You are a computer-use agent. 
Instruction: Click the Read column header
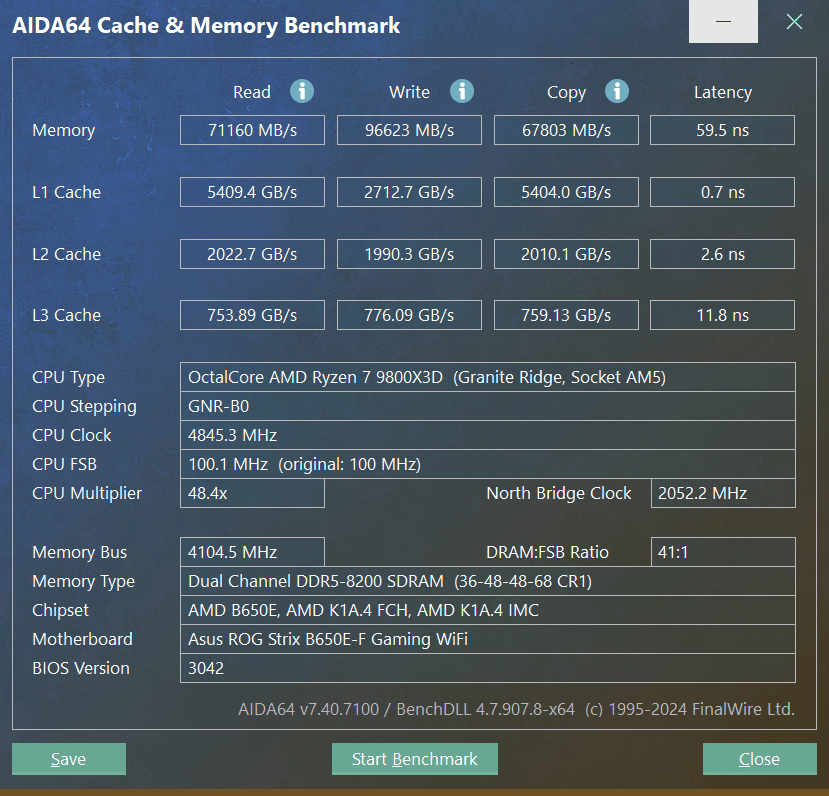[x=252, y=92]
